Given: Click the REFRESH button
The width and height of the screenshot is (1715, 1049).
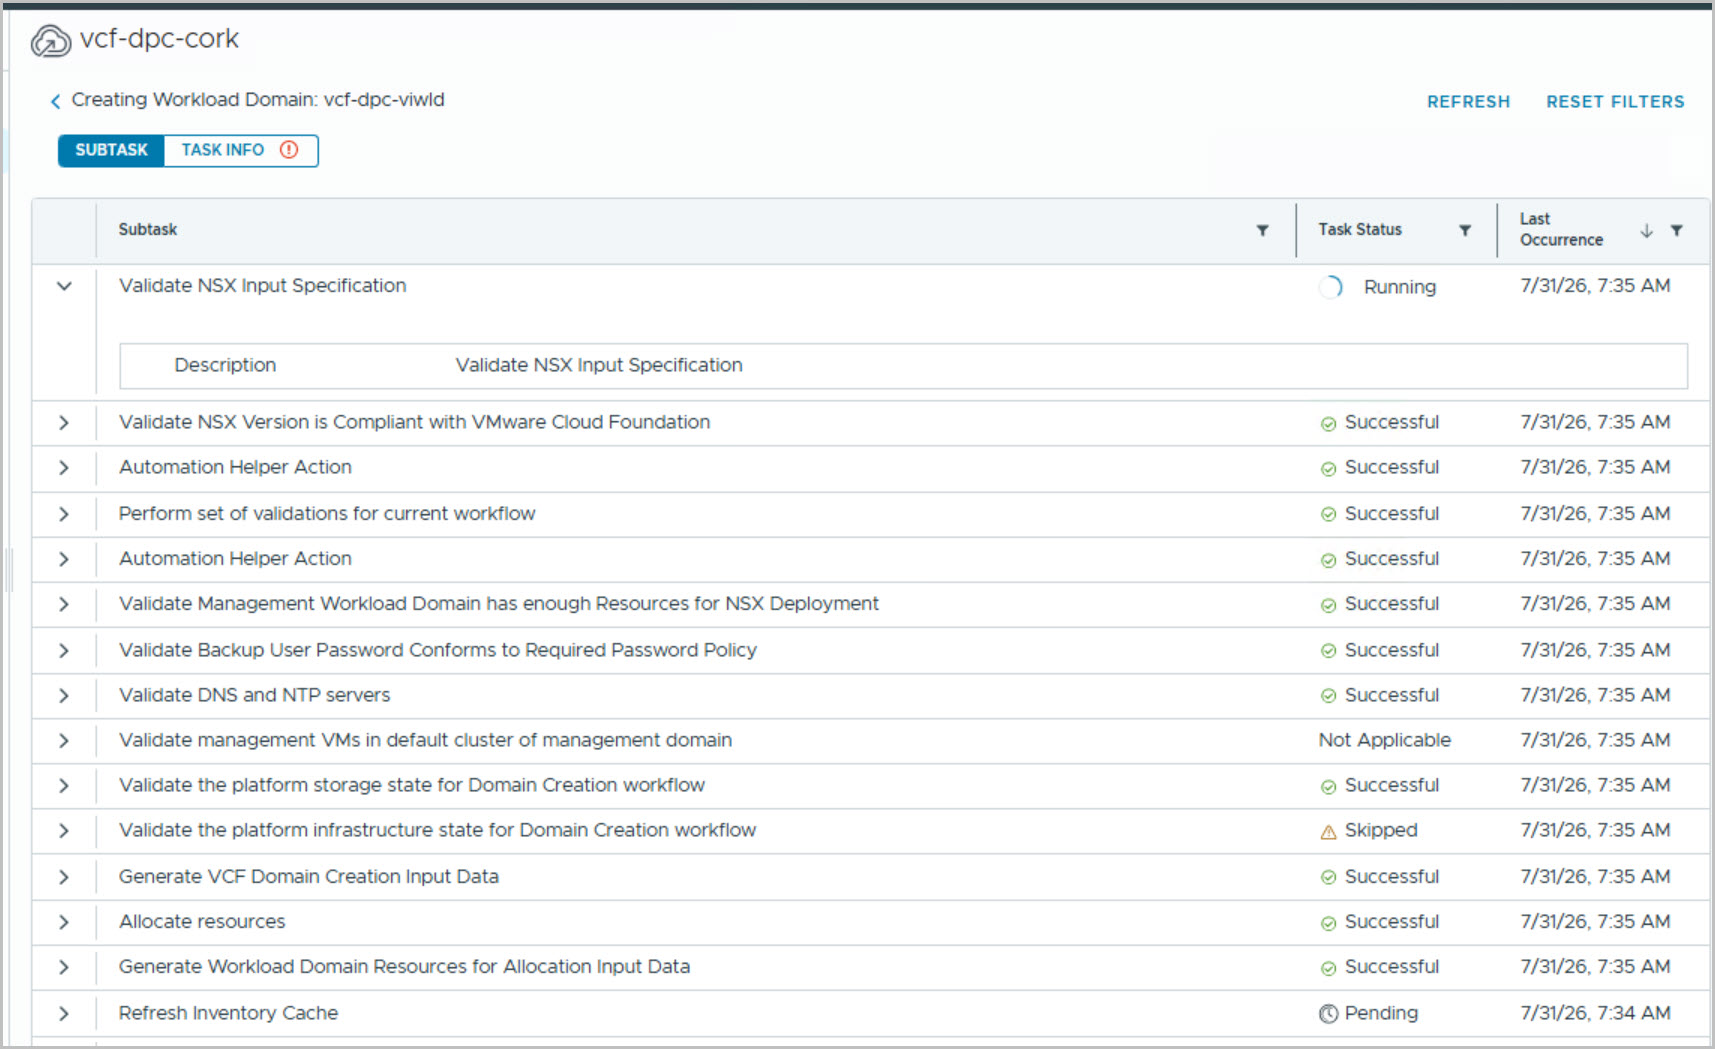Looking at the screenshot, I should click(x=1468, y=101).
